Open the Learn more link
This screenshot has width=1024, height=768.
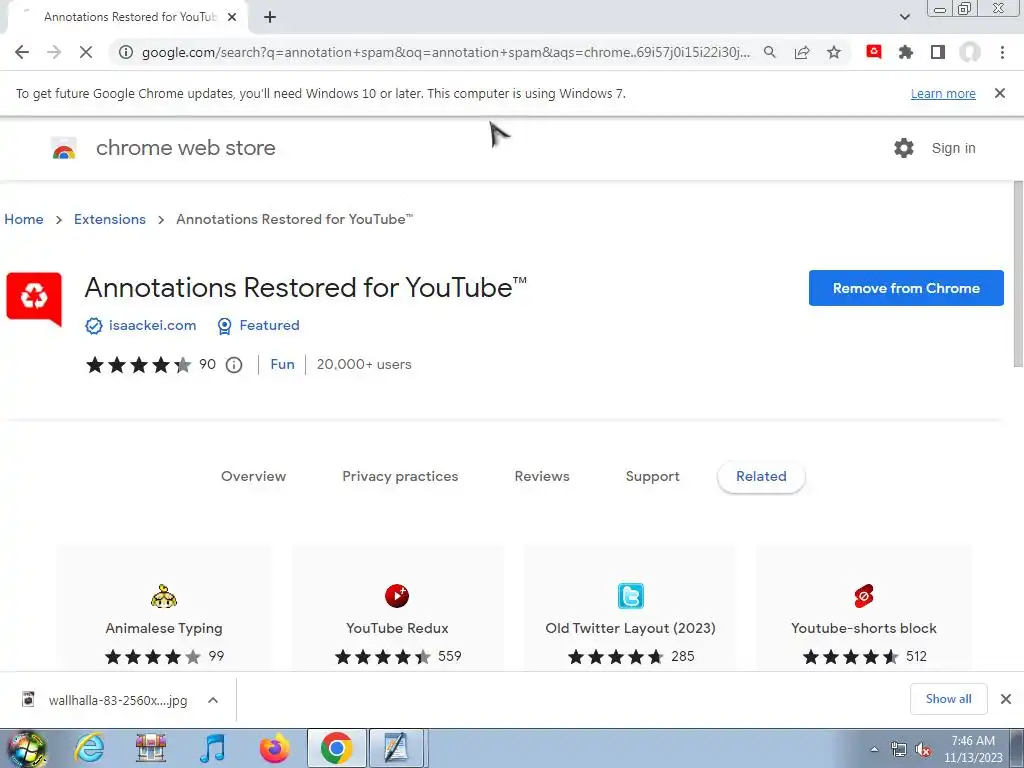click(x=943, y=93)
